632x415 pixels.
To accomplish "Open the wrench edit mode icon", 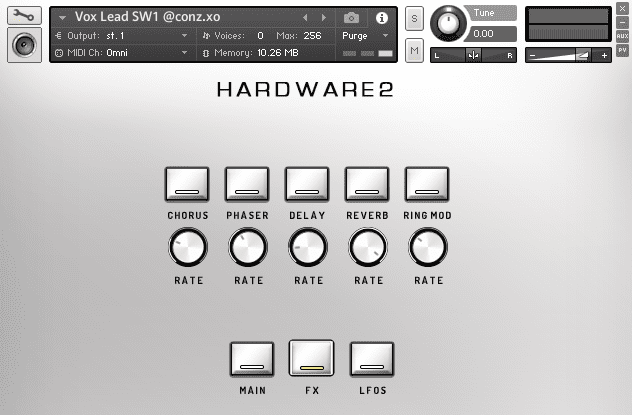I will coord(24,16).
